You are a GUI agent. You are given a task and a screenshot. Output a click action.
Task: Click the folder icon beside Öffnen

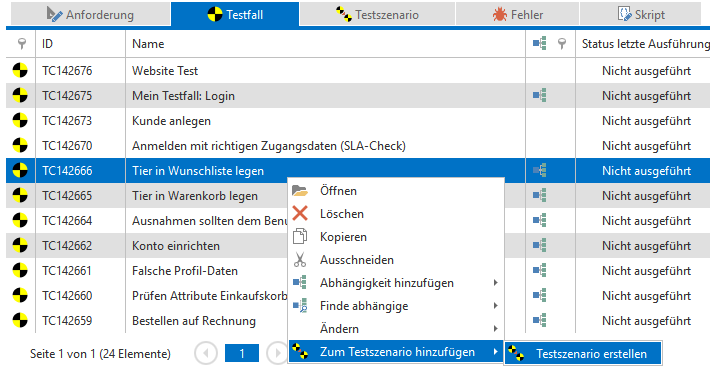point(300,191)
